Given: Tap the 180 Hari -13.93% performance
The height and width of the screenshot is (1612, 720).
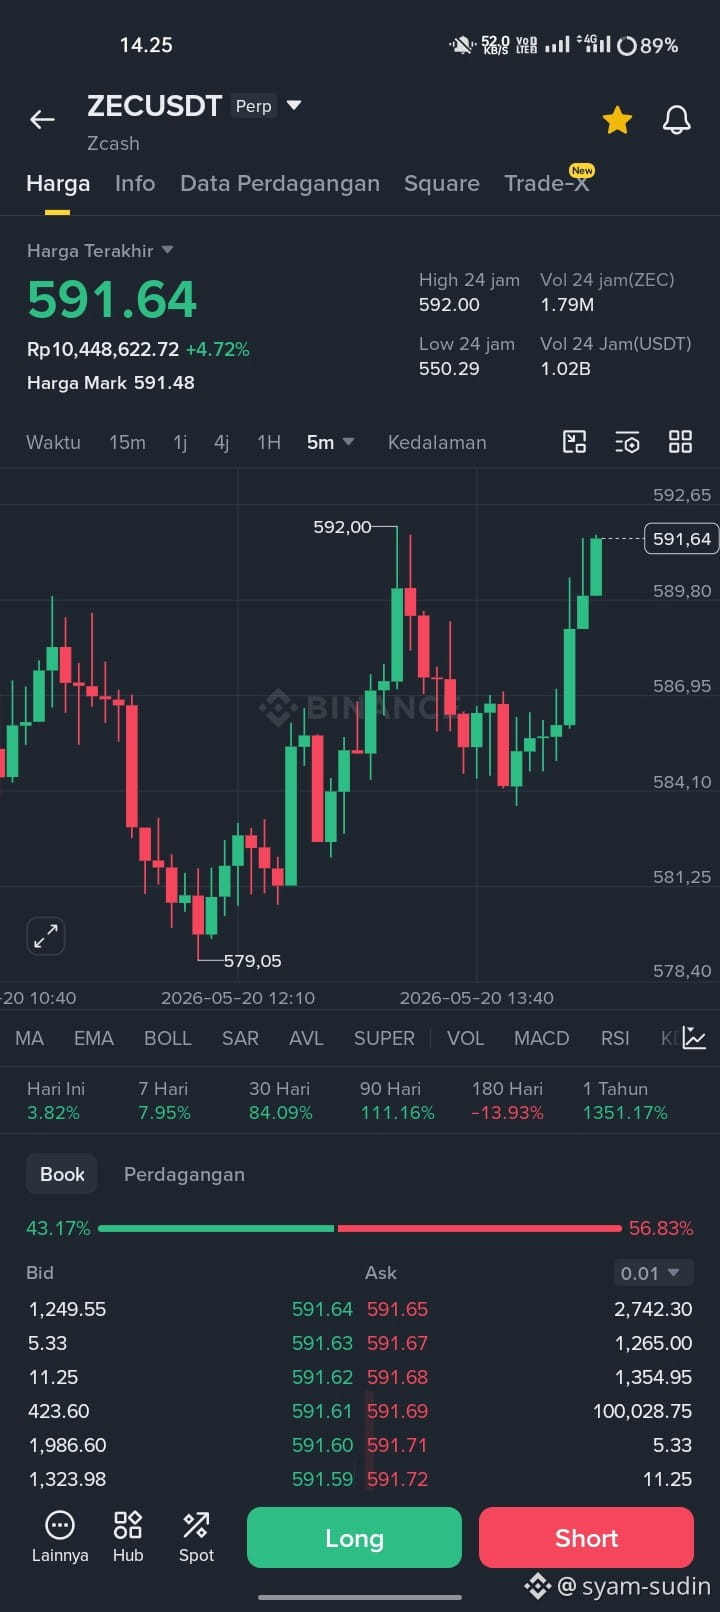Looking at the screenshot, I should [x=507, y=1101].
